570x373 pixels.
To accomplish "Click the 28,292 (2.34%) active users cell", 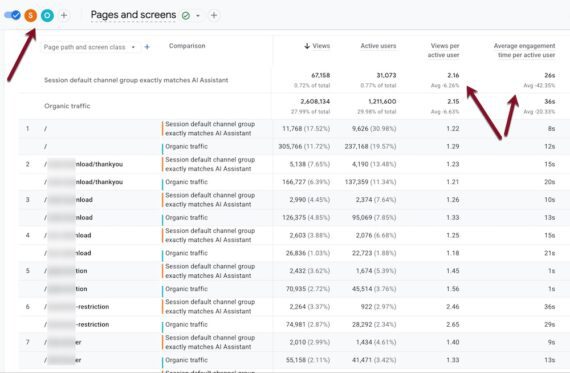I will [374, 324].
